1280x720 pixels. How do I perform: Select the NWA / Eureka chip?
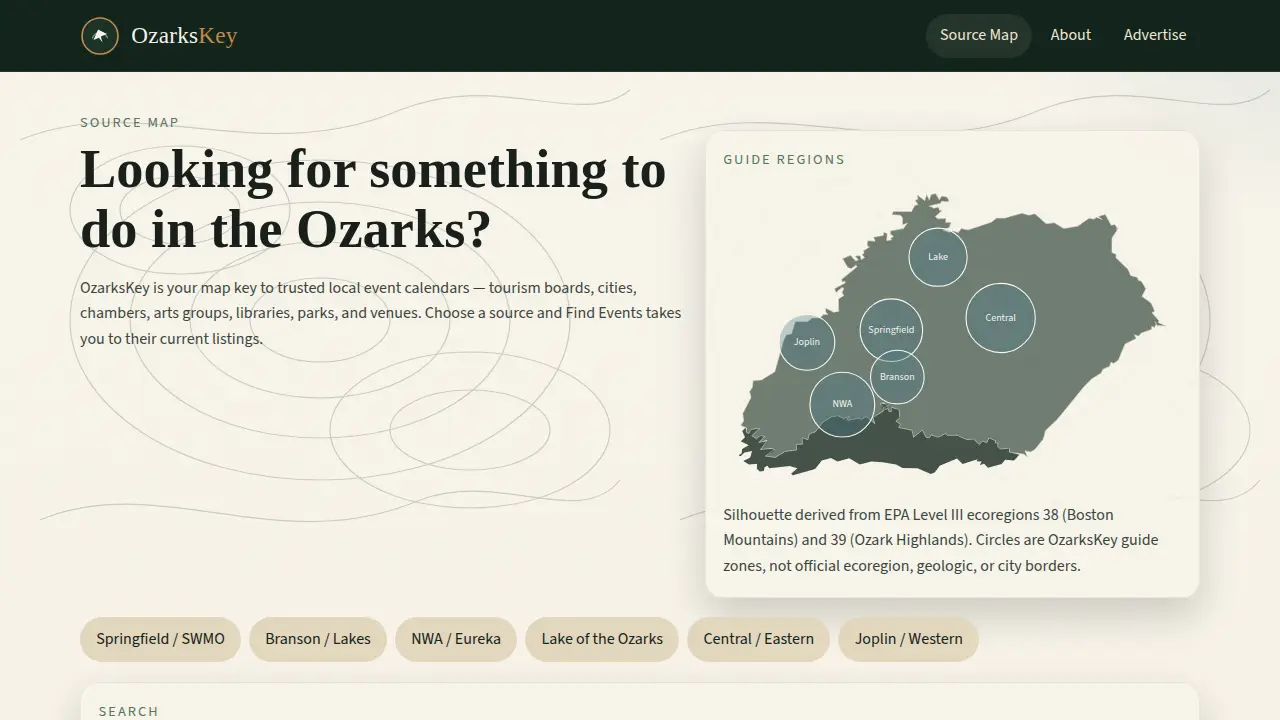[456, 639]
